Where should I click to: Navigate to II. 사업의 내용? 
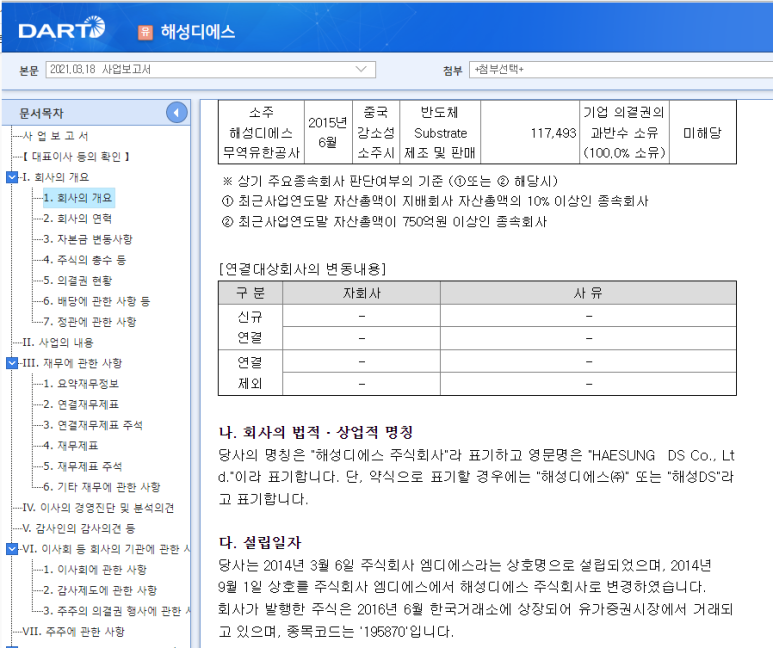tap(58, 342)
